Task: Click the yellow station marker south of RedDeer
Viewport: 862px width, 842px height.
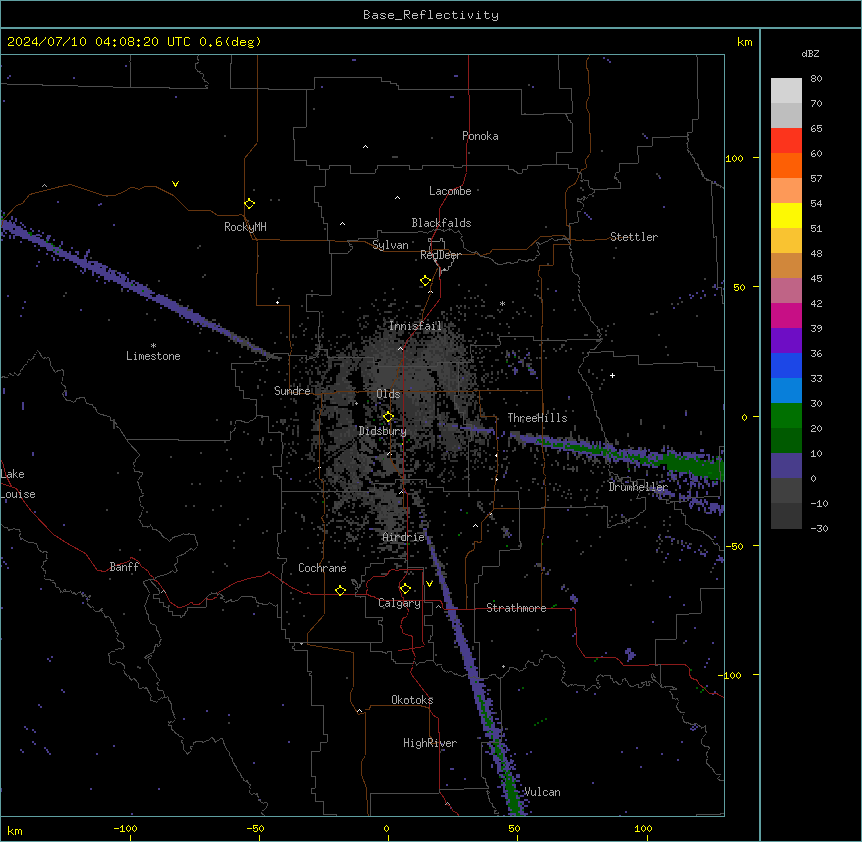Action: click(425, 281)
